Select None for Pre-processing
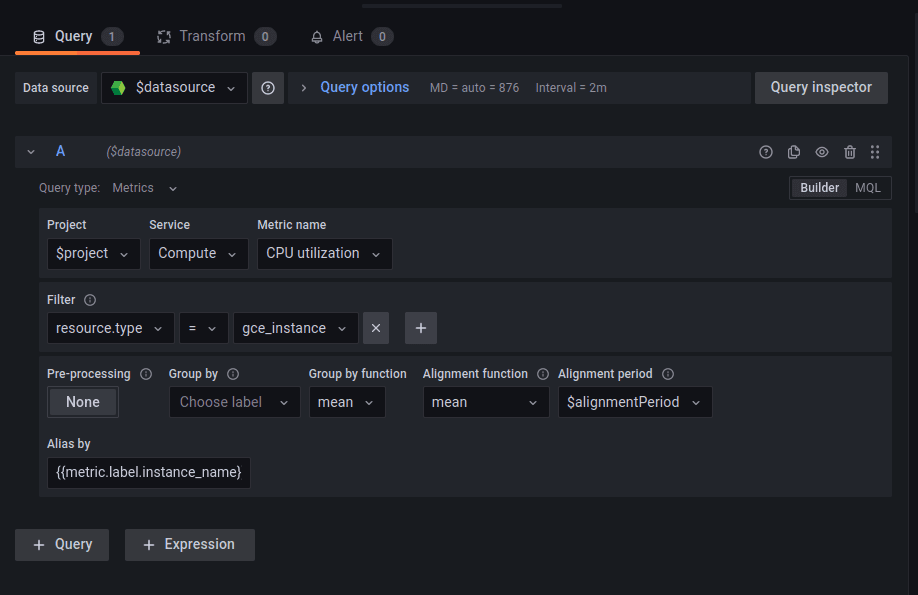918x595 pixels. (82, 402)
